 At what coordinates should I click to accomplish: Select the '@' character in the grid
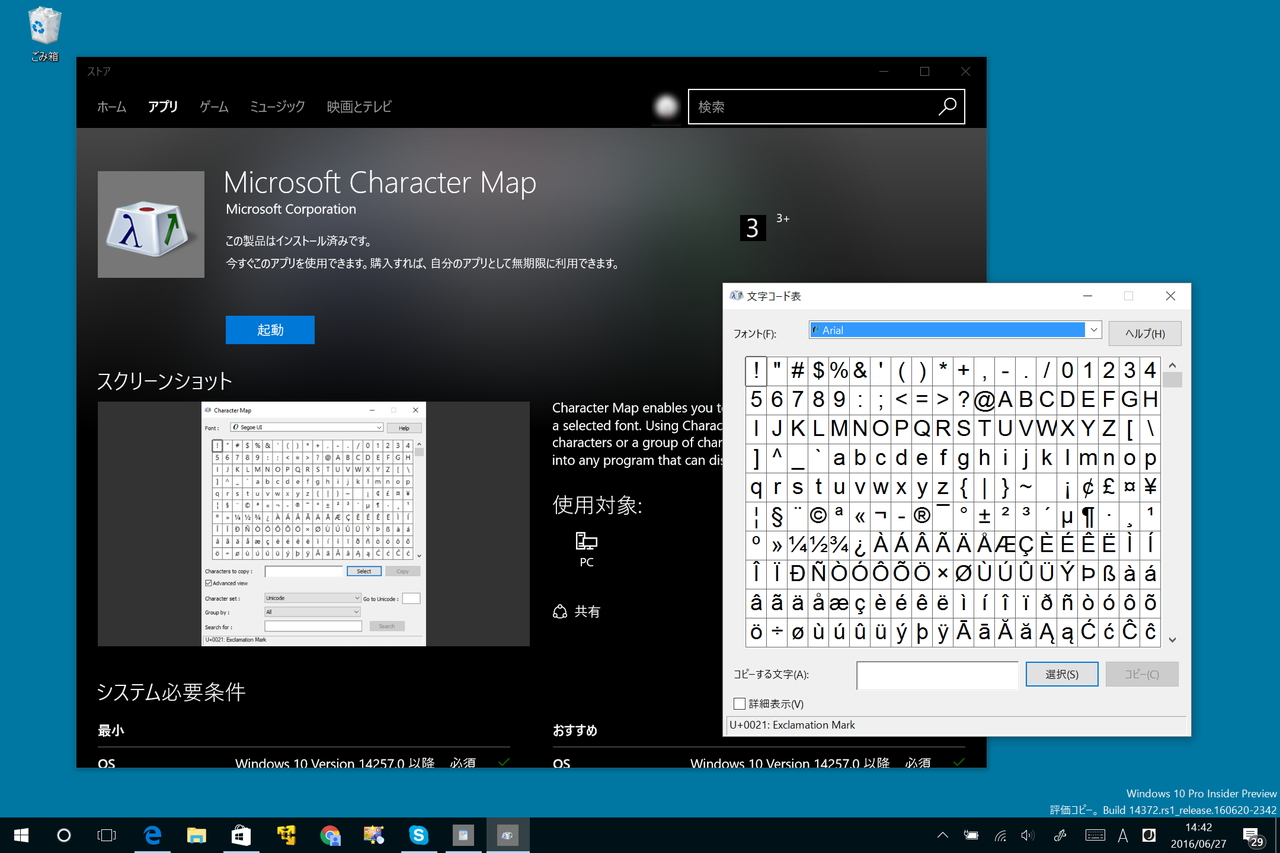pyautogui.click(x=985, y=400)
